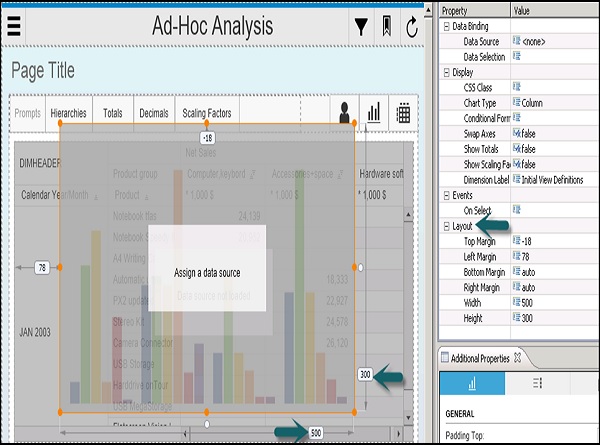
Task: Click the refresh icon in header
Action: click(x=411, y=28)
